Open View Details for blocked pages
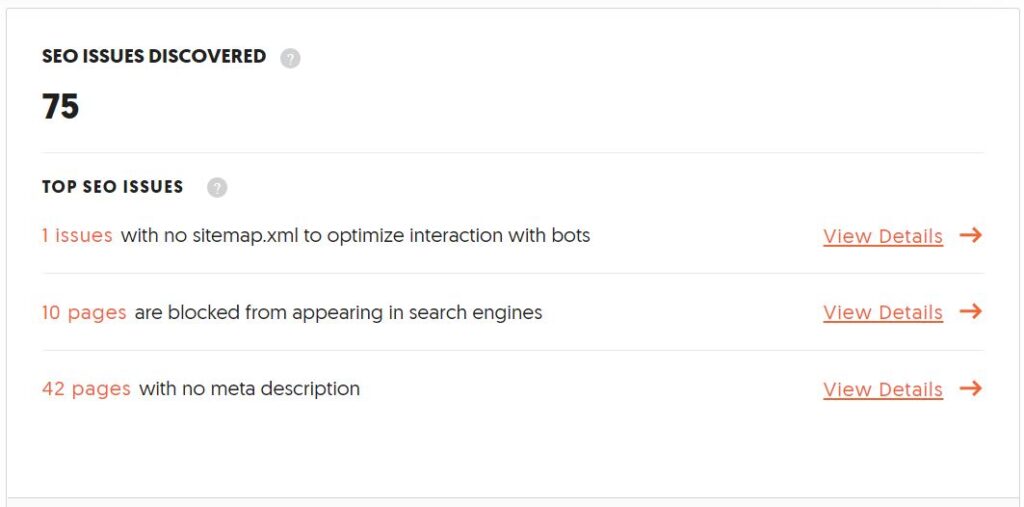1024x507 pixels. (x=883, y=312)
